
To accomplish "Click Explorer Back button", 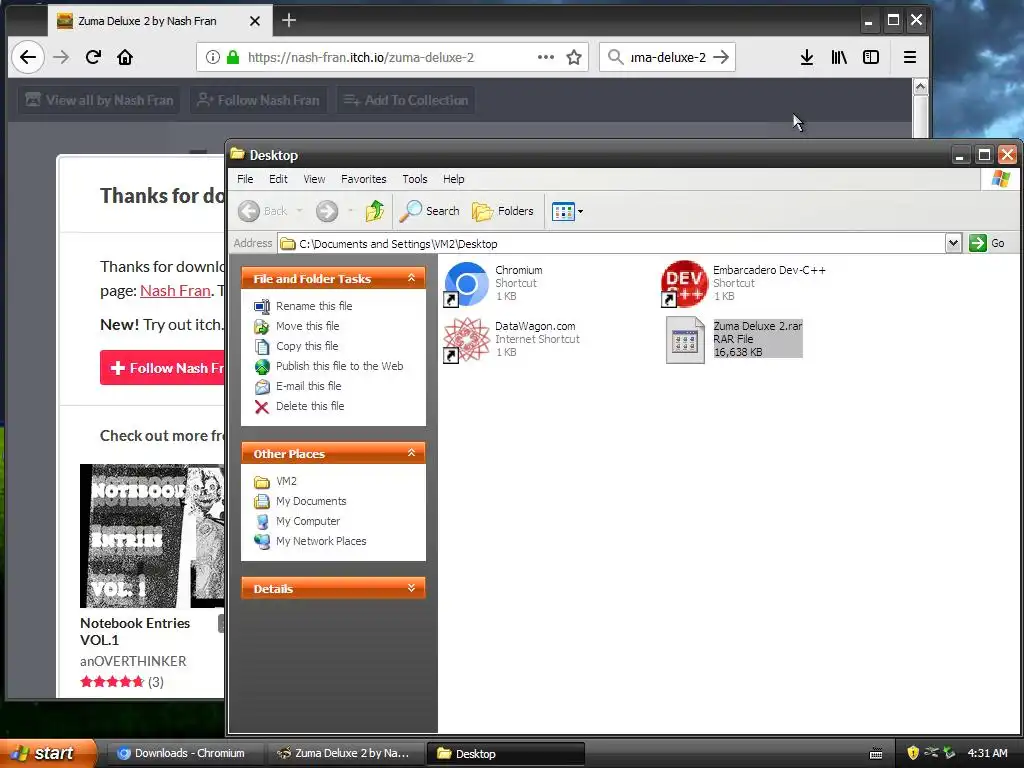I will click(263, 211).
